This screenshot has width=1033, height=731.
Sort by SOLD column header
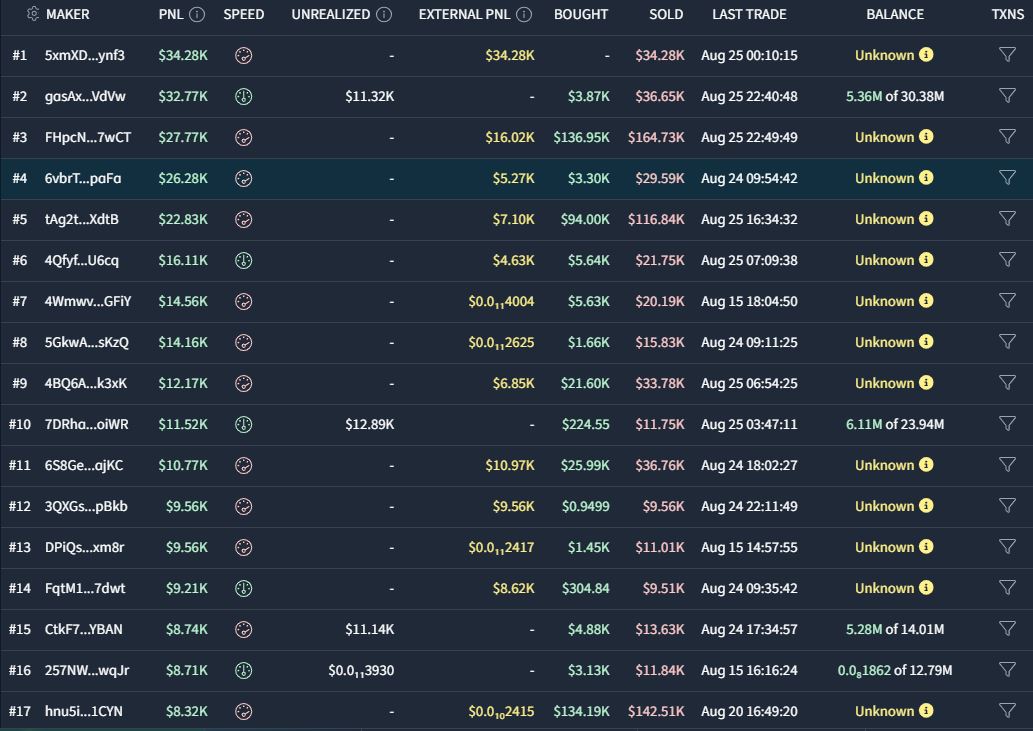click(666, 14)
